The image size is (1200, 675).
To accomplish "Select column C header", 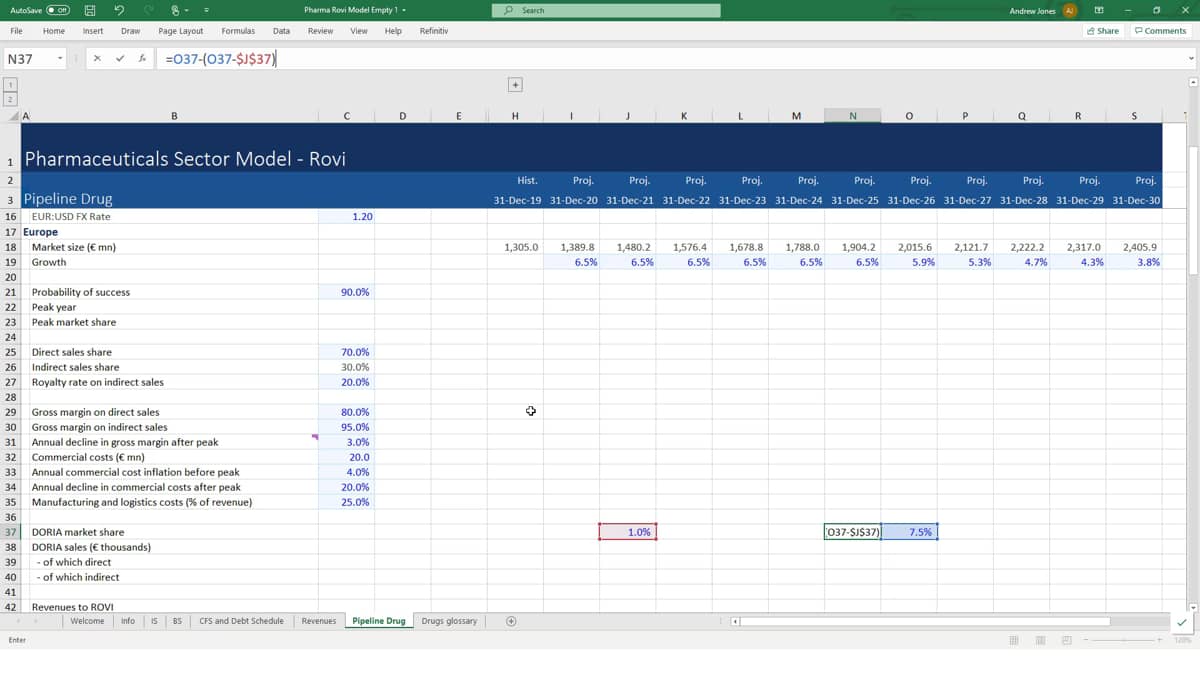I will (346, 116).
